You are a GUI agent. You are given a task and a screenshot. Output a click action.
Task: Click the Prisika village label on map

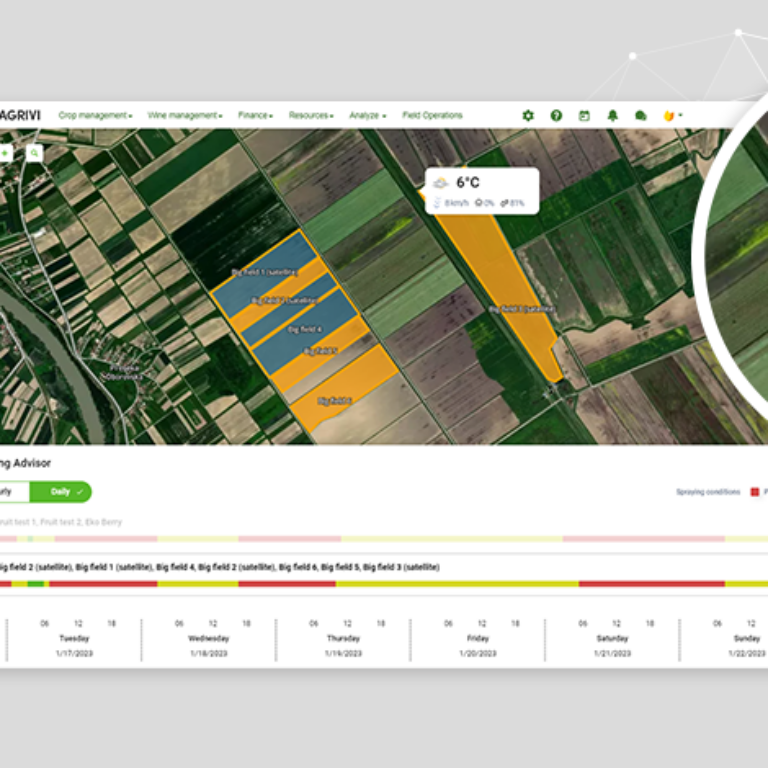pos(122,372)
